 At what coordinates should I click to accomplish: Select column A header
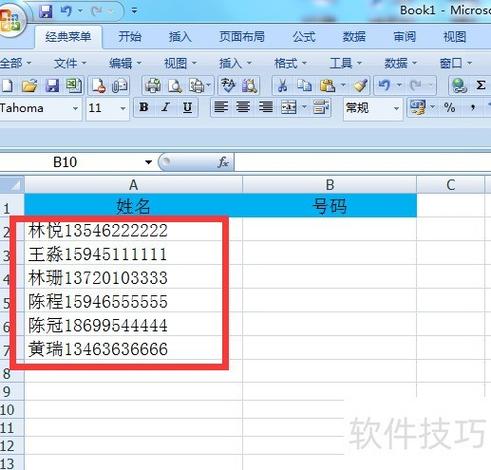[133, 185]
